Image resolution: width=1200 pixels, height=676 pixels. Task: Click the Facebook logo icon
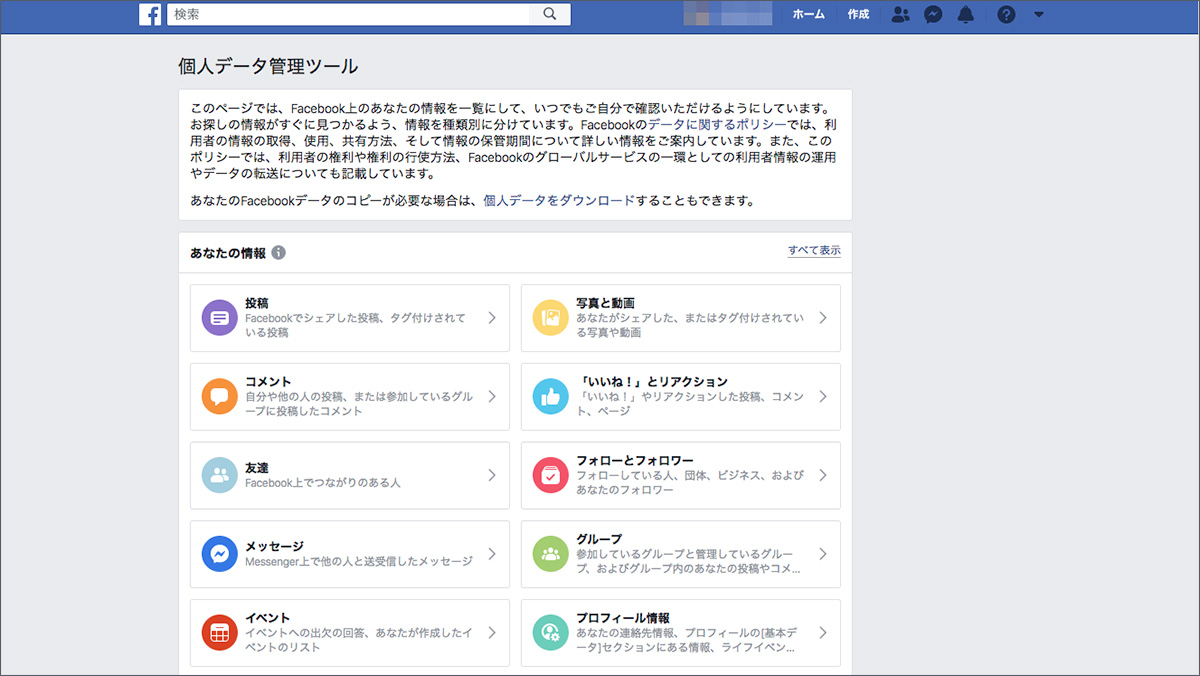[151, 14]
